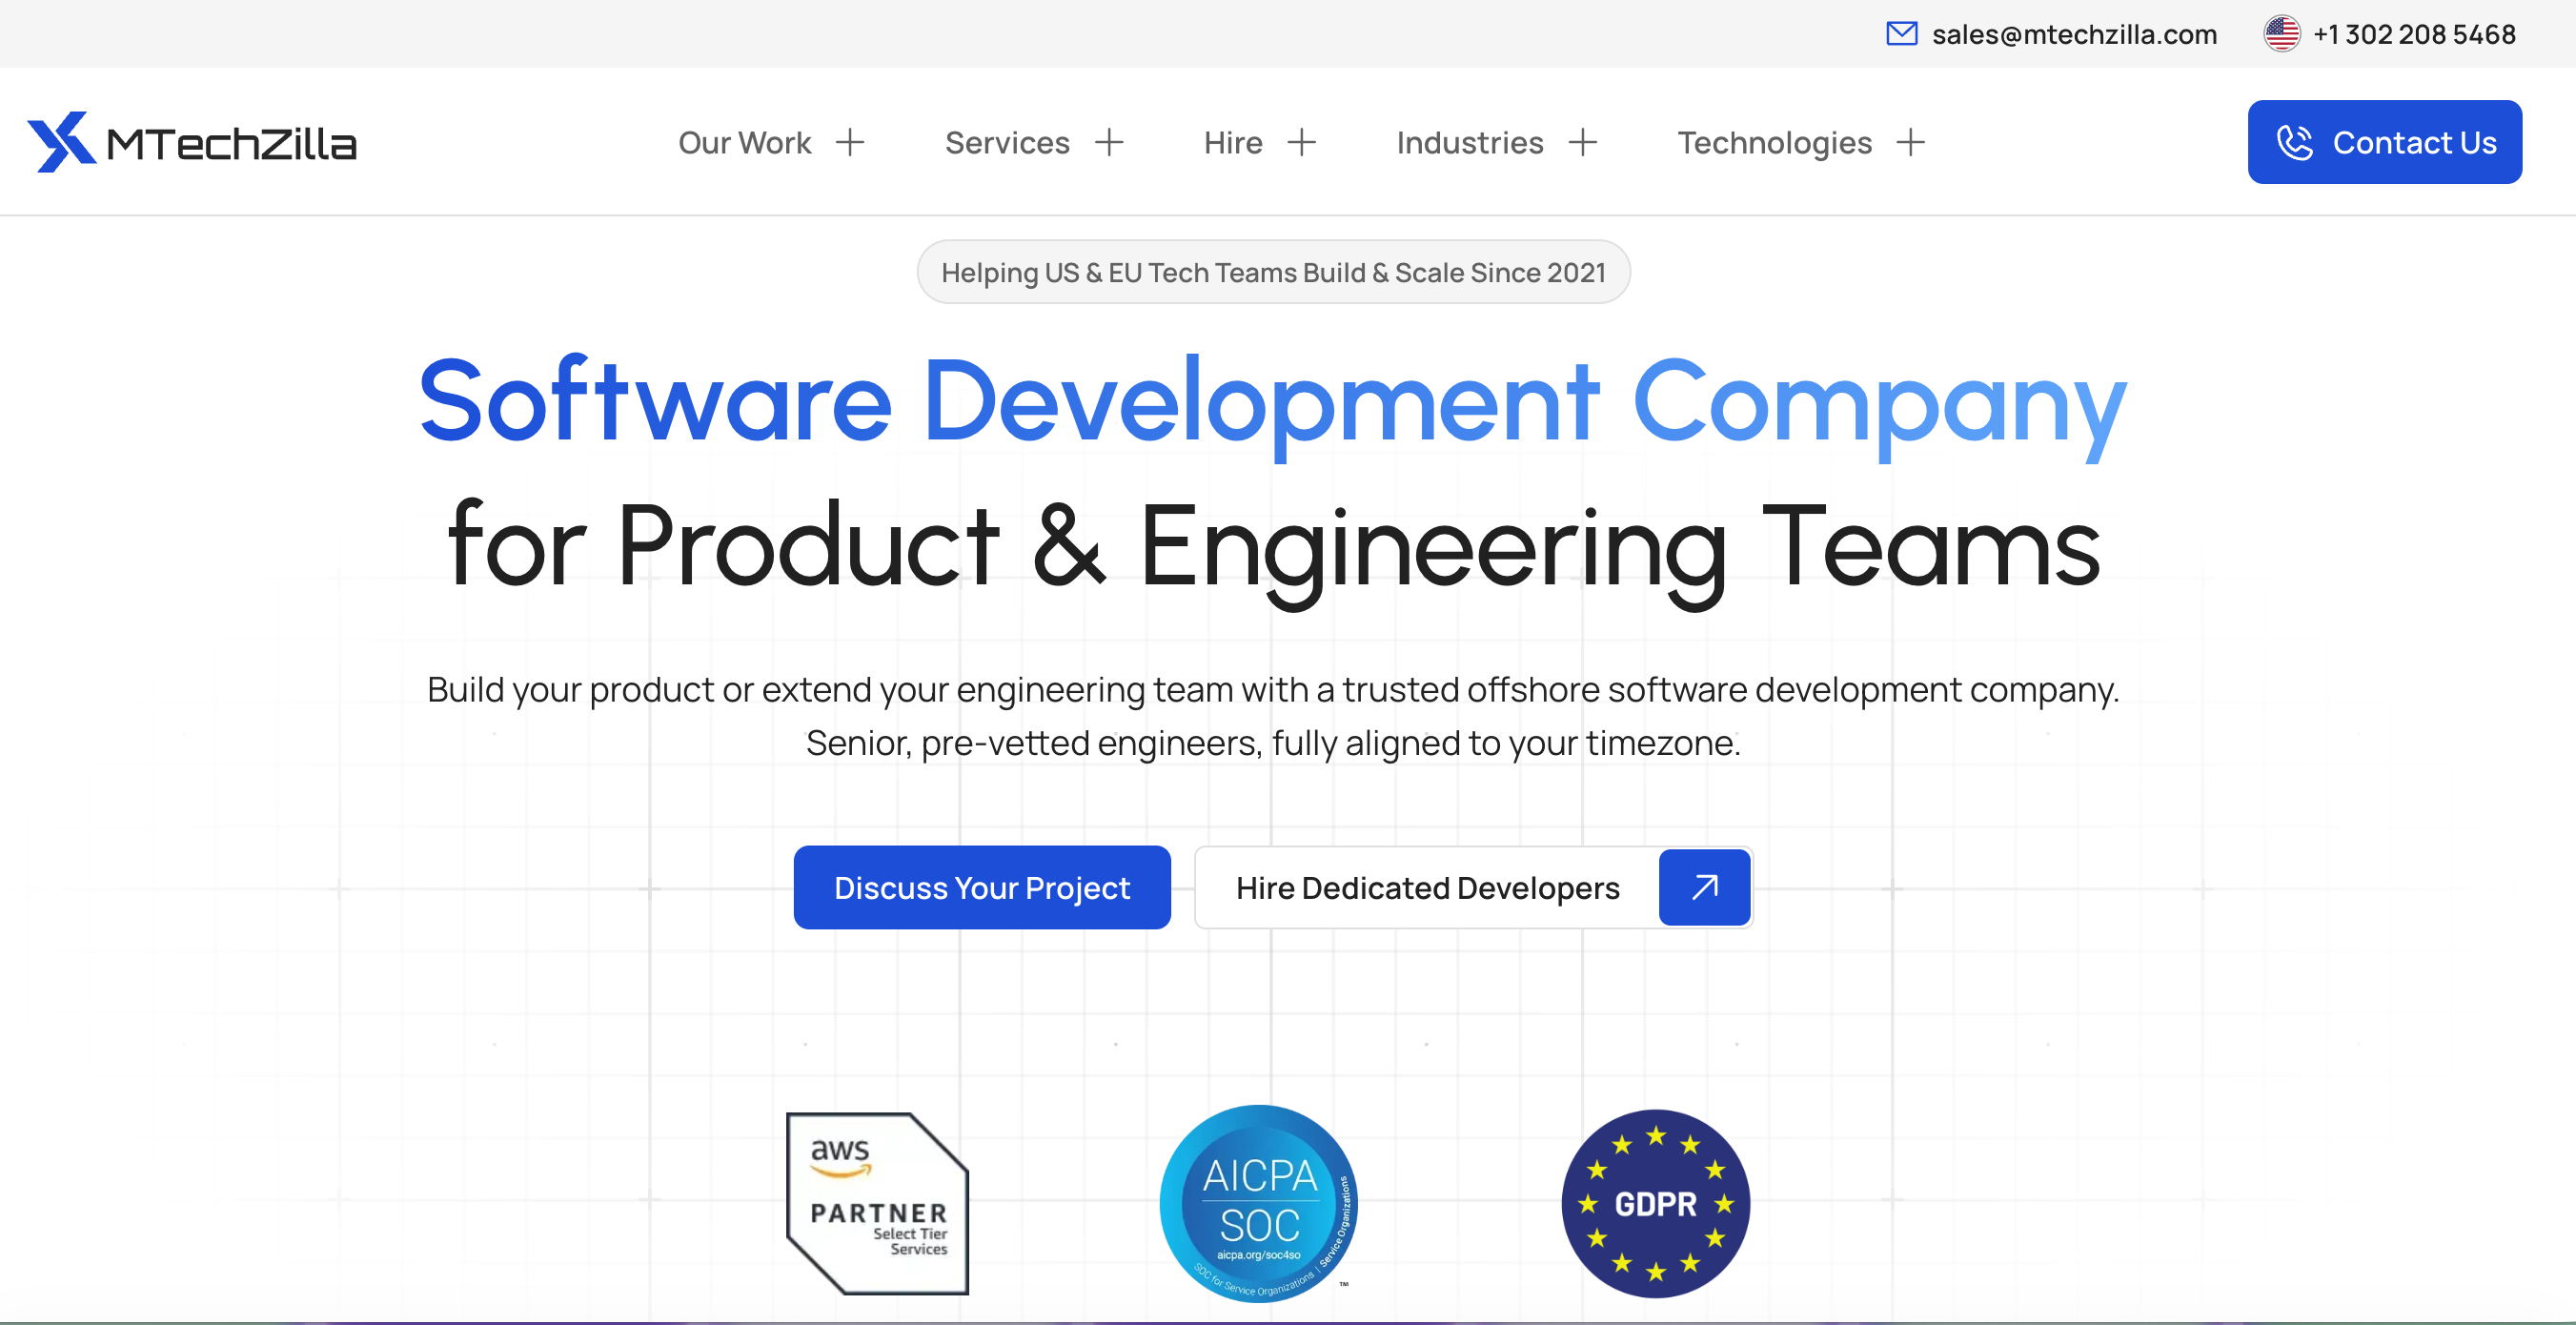Open the Services menu
Image resolution: width=2576 pixels, height=1325 pixels.
tap(1007, 142)
